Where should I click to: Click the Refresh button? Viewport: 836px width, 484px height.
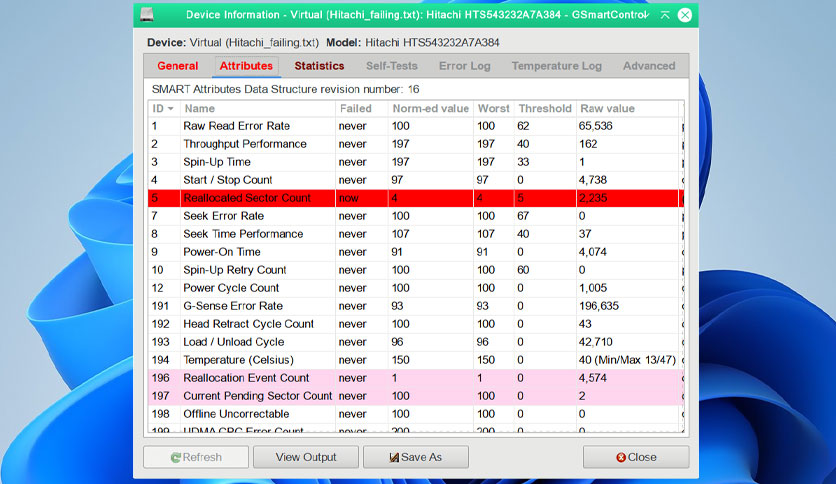(196, 457)
